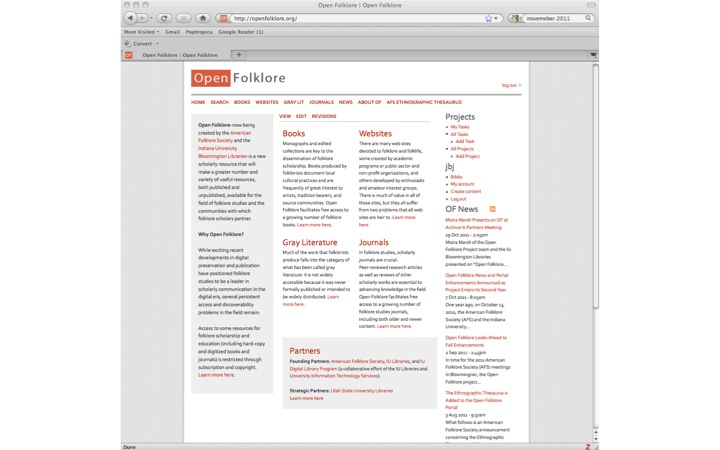Open the Convert toolbar dropdown

[144, 44]
